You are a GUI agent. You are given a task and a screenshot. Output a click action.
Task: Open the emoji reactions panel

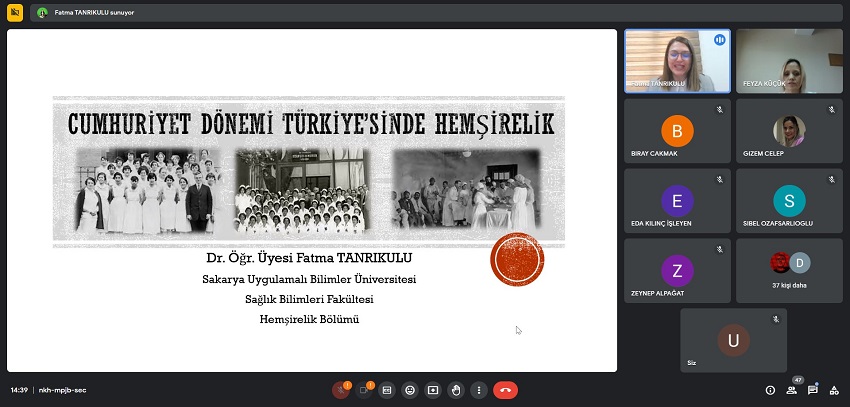click(410, 390)
